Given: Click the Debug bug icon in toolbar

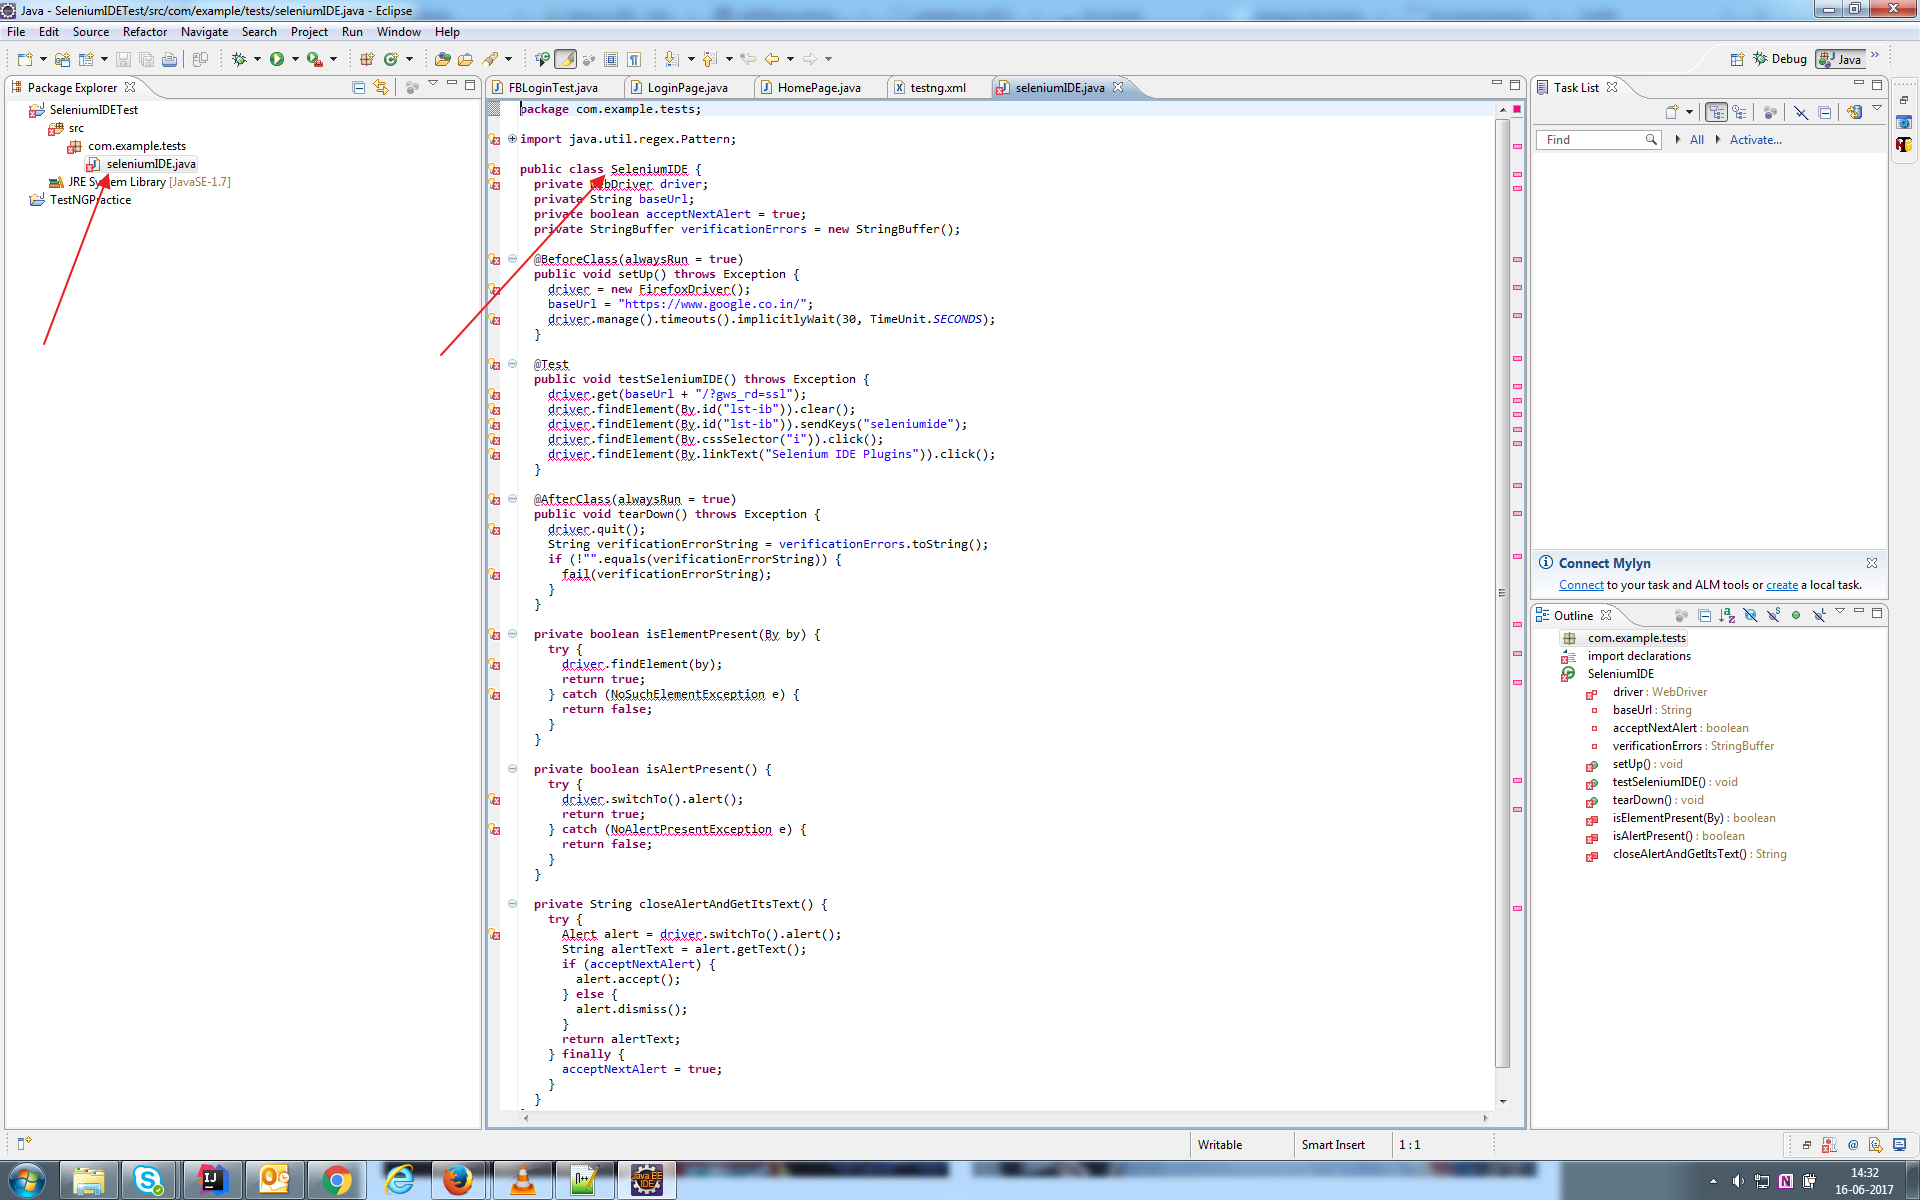Looking at the screenshot, I should coord(239,59).
